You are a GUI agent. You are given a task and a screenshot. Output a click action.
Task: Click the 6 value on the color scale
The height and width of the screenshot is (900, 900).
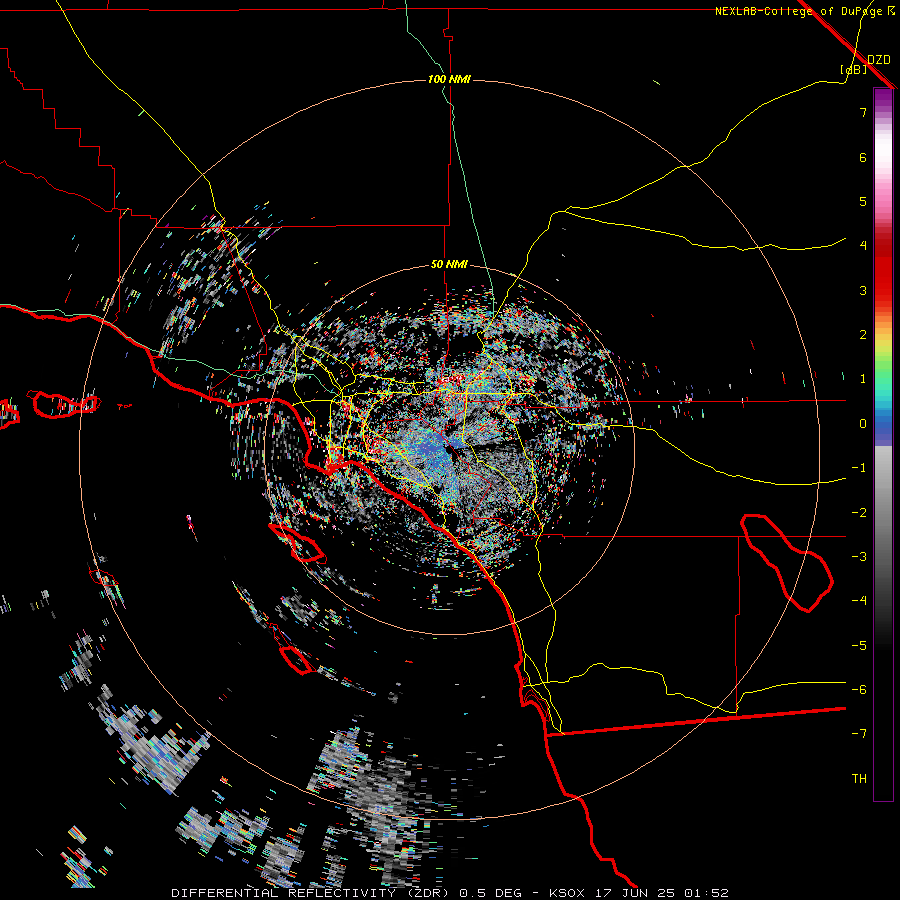(863, 157)
